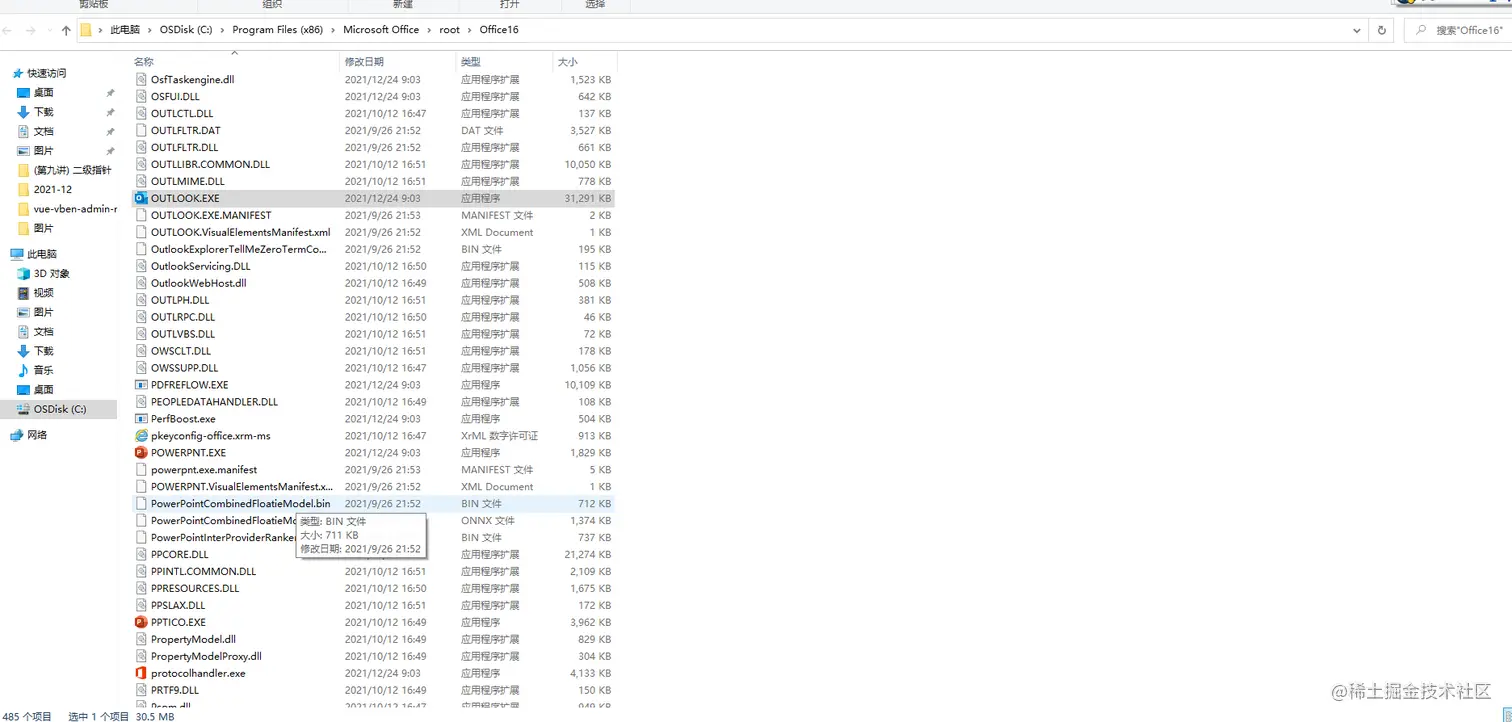
Task: Navigate to 此电脑 breadcrumb
Action: tap(125, 30)
